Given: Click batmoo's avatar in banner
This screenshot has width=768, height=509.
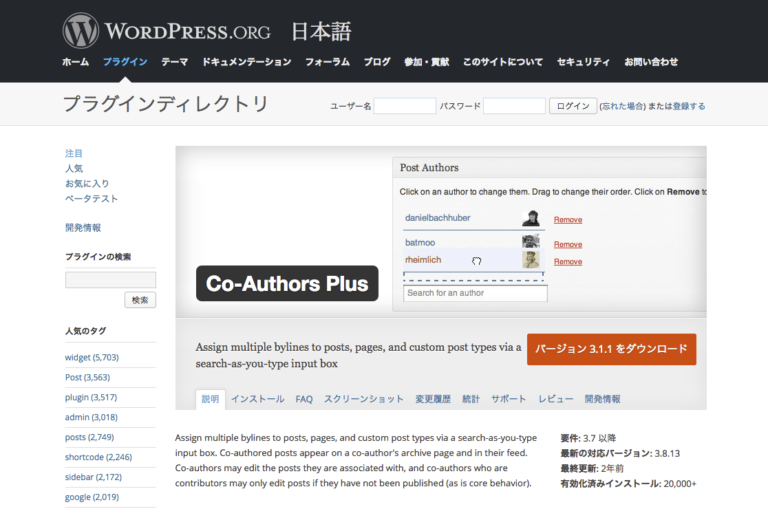Looking at the screenshot, I should (531, 241).
